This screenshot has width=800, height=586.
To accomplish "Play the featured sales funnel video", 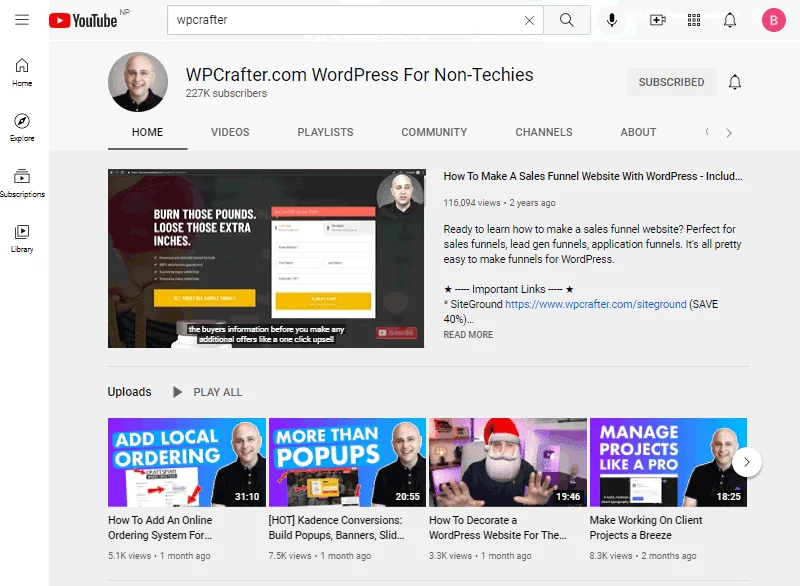I will point(266,259).
